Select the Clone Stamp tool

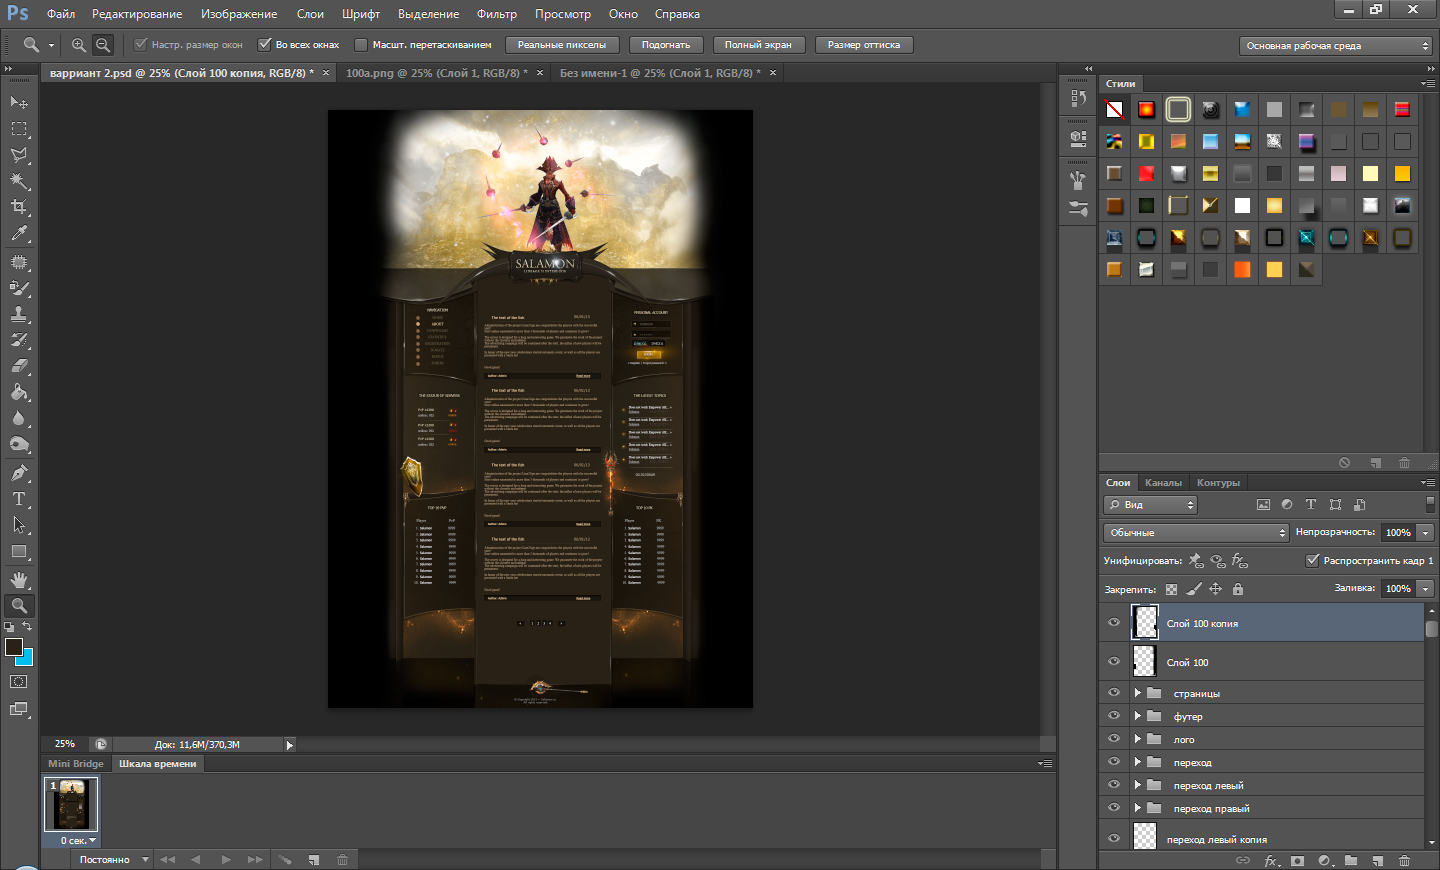pyautogui.click(x=19, y=313)
